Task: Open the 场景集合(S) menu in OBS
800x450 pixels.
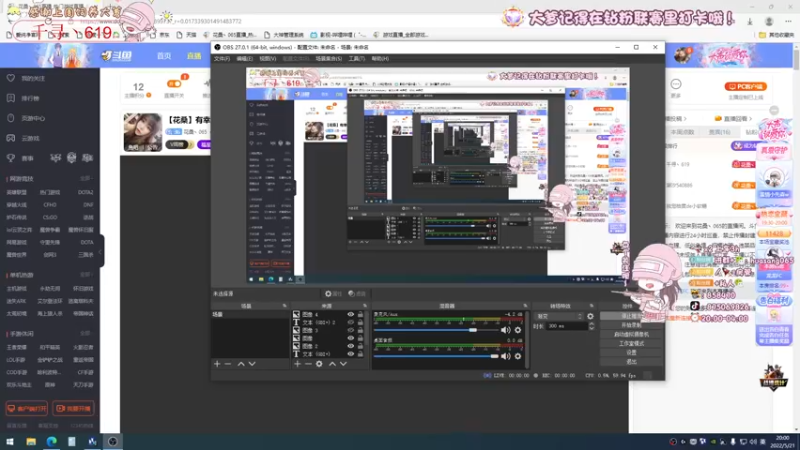Action: coord(329,59)
